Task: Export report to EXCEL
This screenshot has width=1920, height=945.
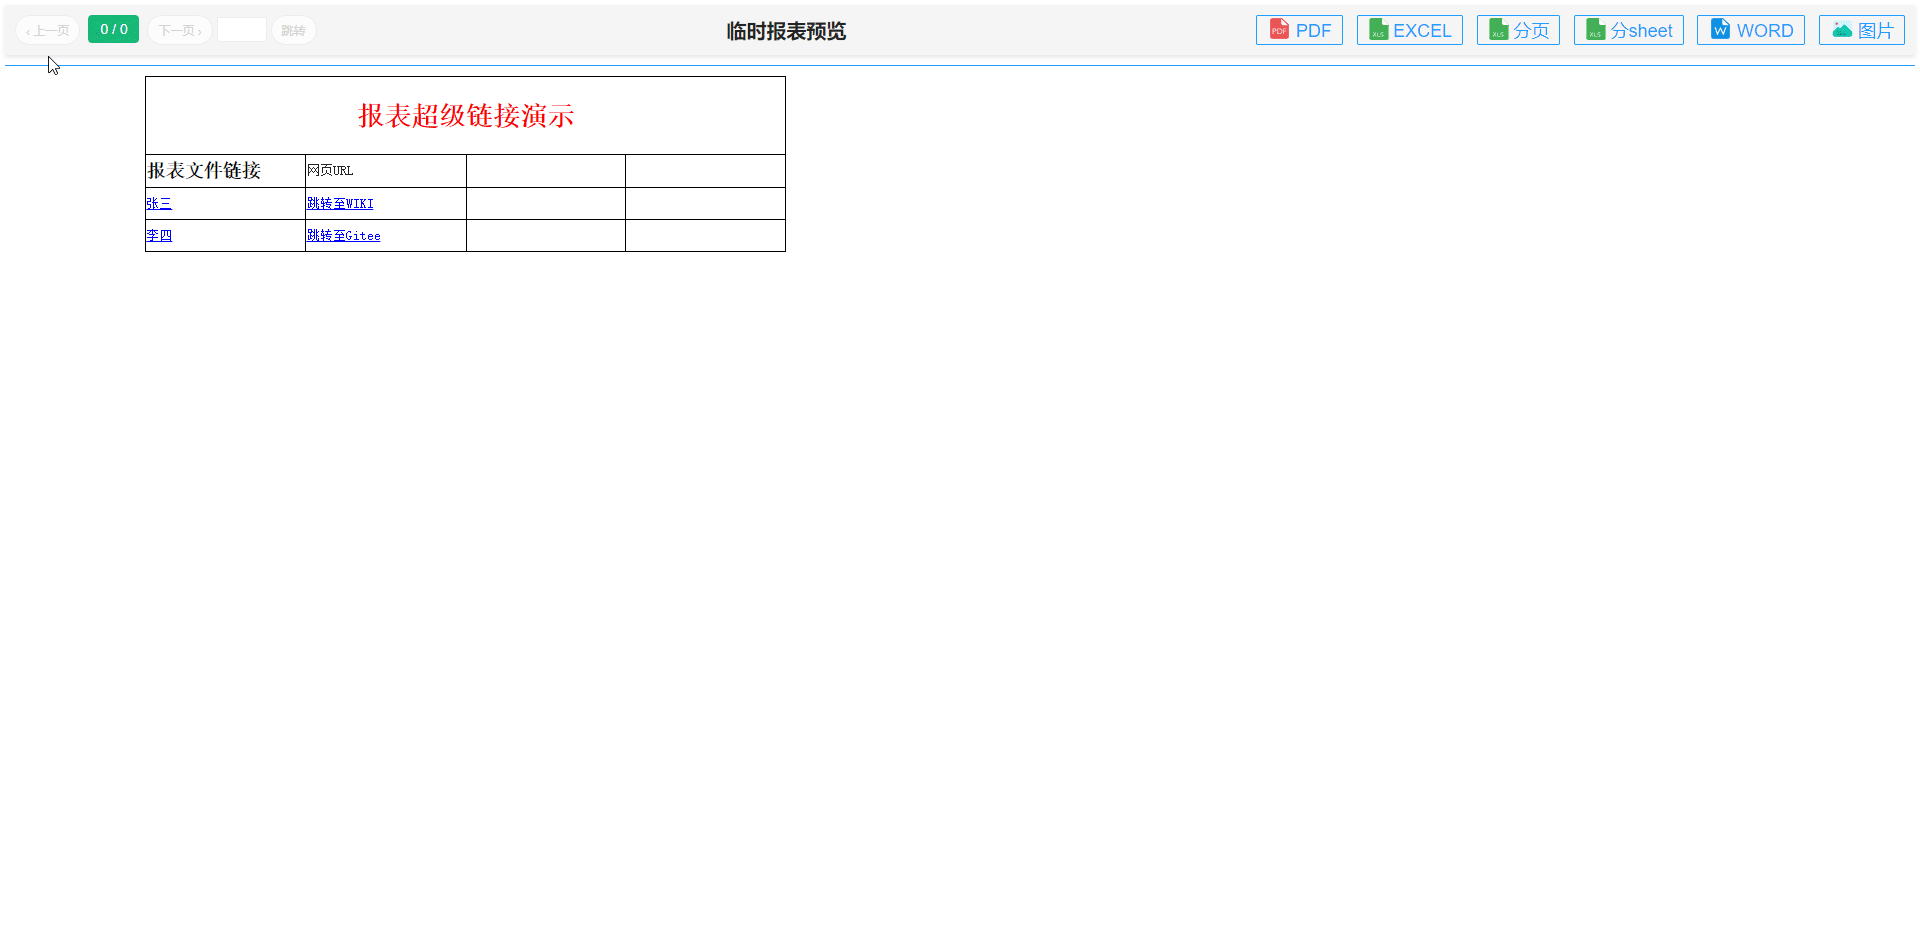Action: pos(1409,30)
